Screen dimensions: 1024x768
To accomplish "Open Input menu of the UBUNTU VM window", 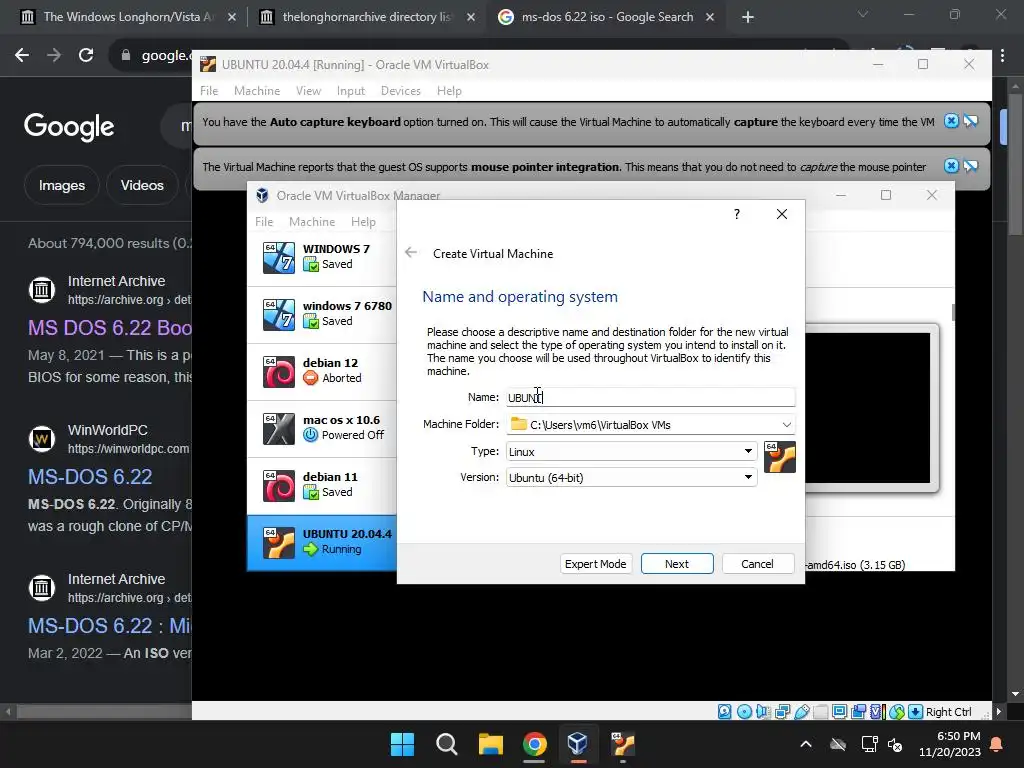I will [351, 91].
